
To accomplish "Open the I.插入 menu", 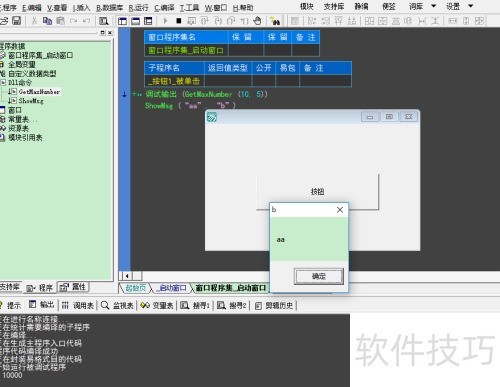I will pyautogui.click(x=81, y=7).
